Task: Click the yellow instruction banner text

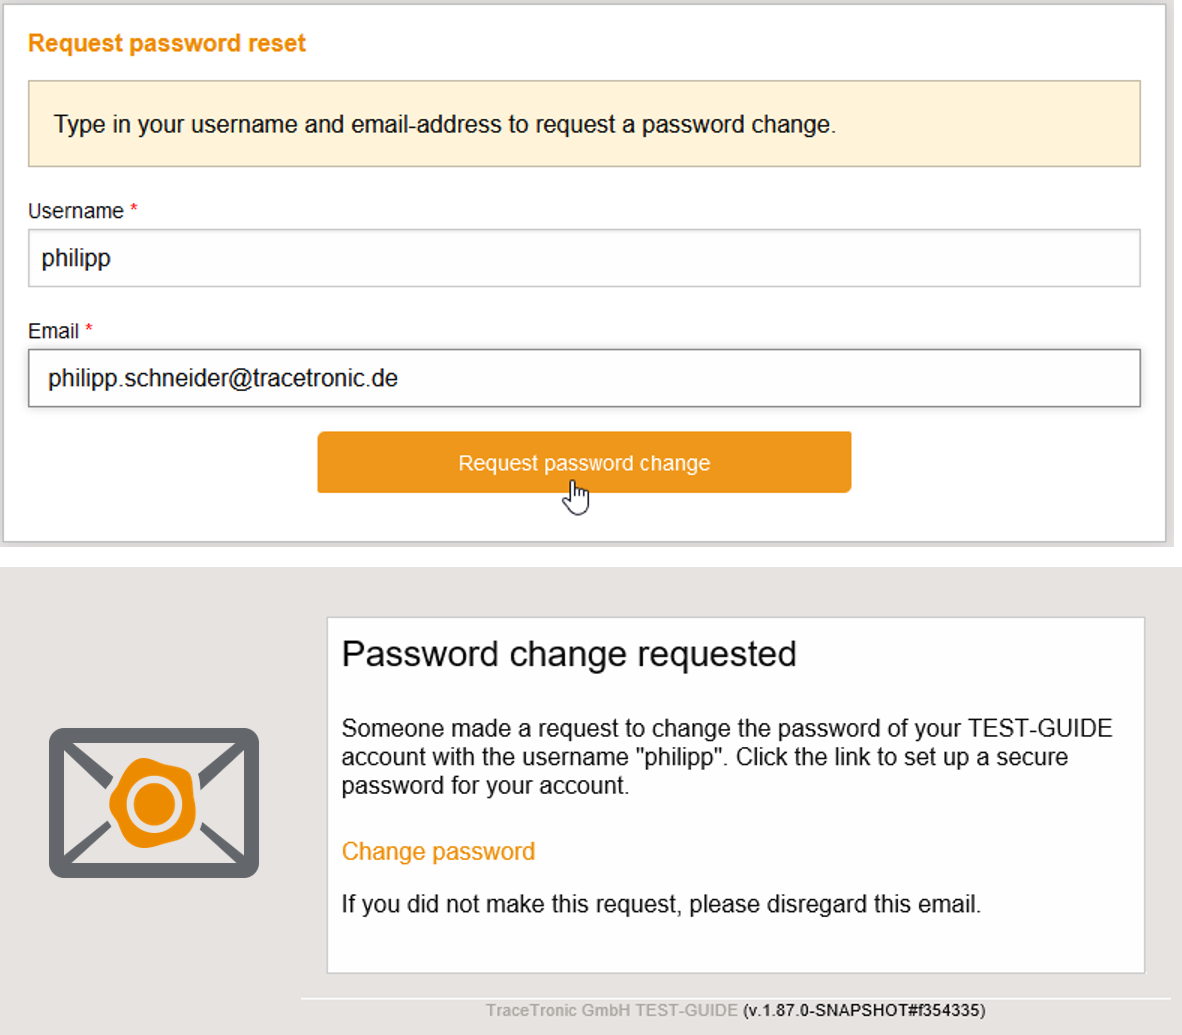Action: click(x=444, y=124)
